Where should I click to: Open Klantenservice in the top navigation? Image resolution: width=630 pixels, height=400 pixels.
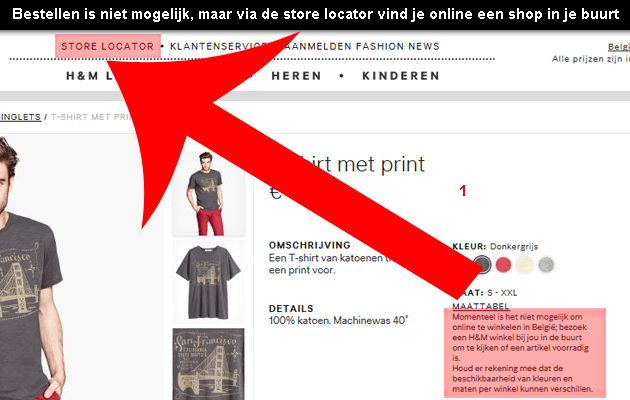219,47
